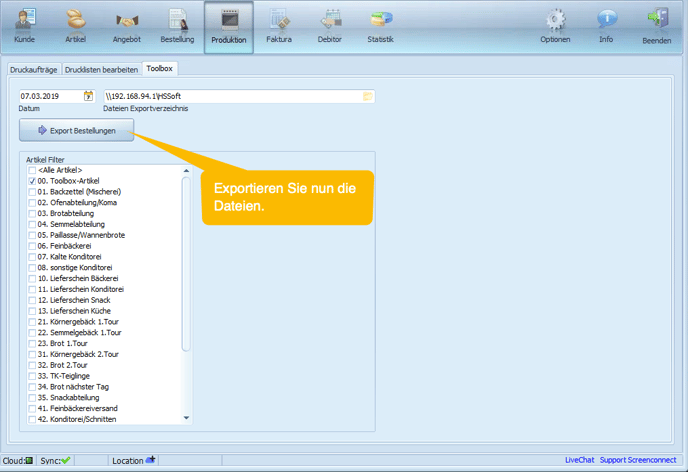The width and height of the screenshot is (688, 472).
Task: Open the Kunde module icon
Action: click(x=25, y=20)
